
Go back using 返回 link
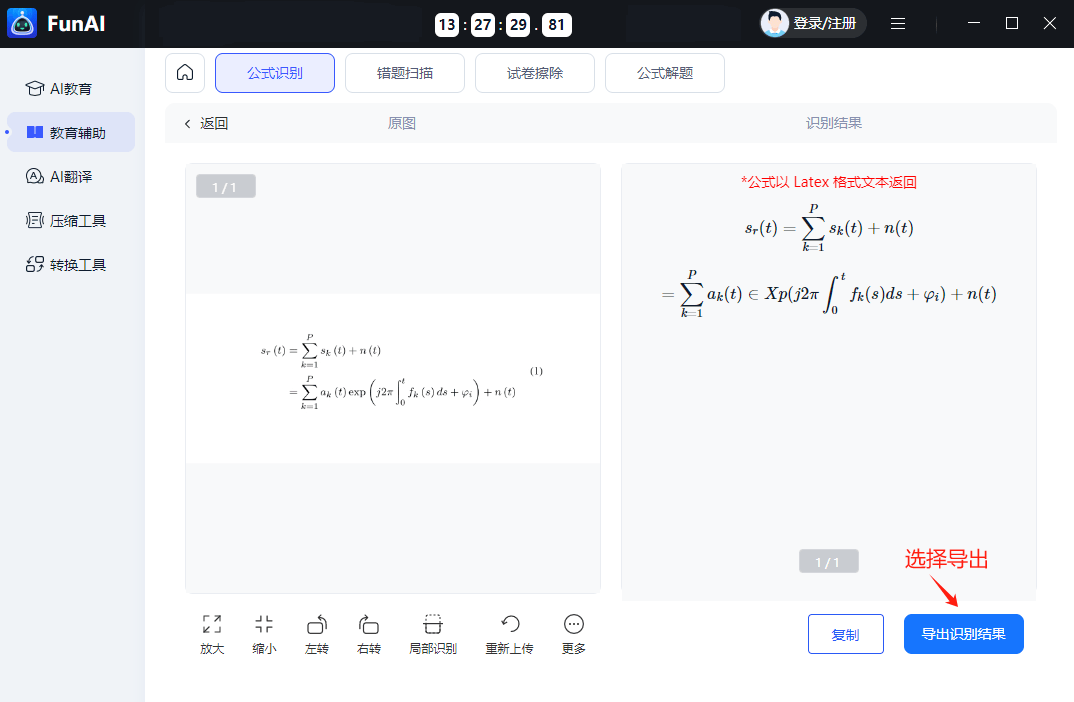(206, 123)
